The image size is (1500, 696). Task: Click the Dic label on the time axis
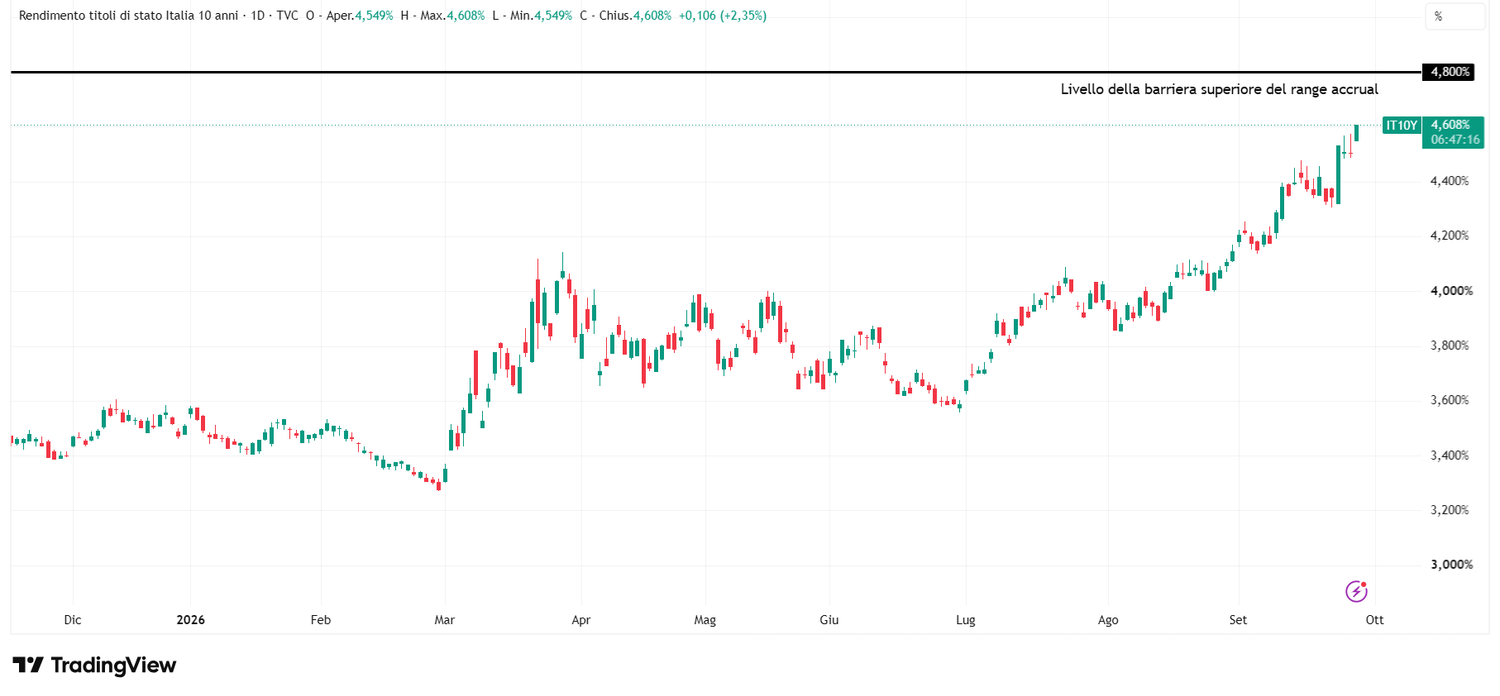point(72,620)
